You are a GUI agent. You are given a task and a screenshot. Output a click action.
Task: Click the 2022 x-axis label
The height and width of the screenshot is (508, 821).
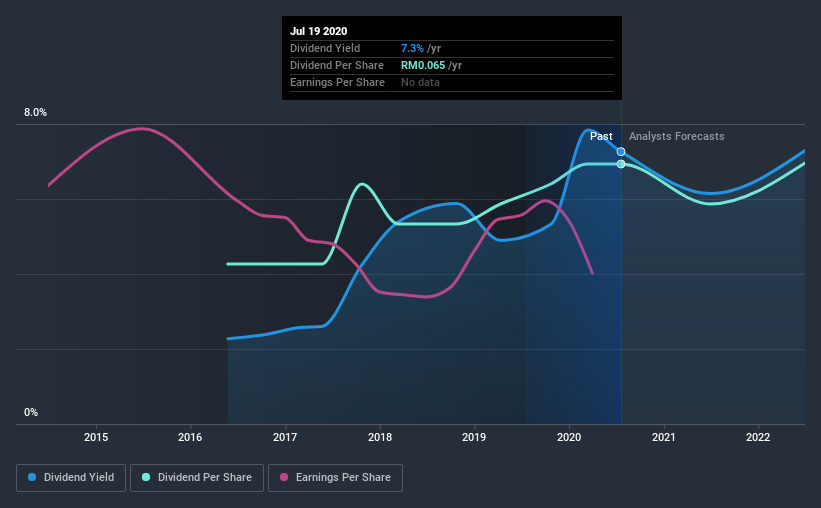(x=758, y=437)
